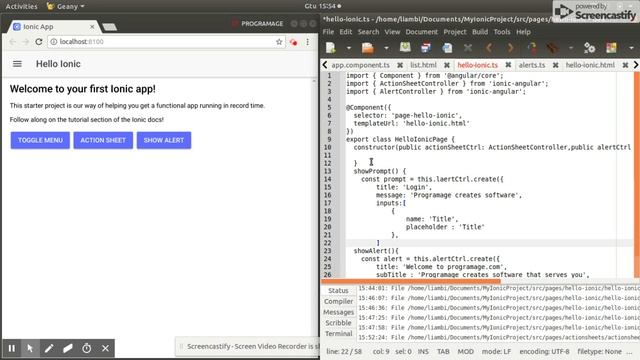Close the hello-ionic.html tab

point(625,65)
